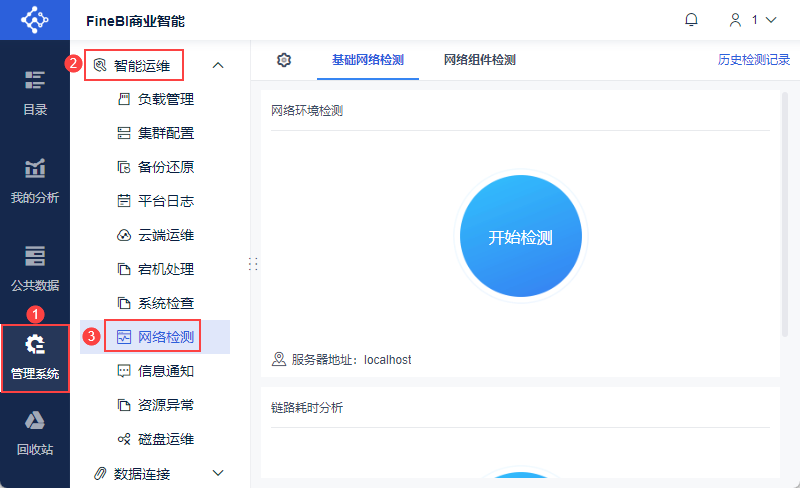800x488 pixels.
Task: Click the 数据连接 paperclip icon
Action: pos(100,474)
